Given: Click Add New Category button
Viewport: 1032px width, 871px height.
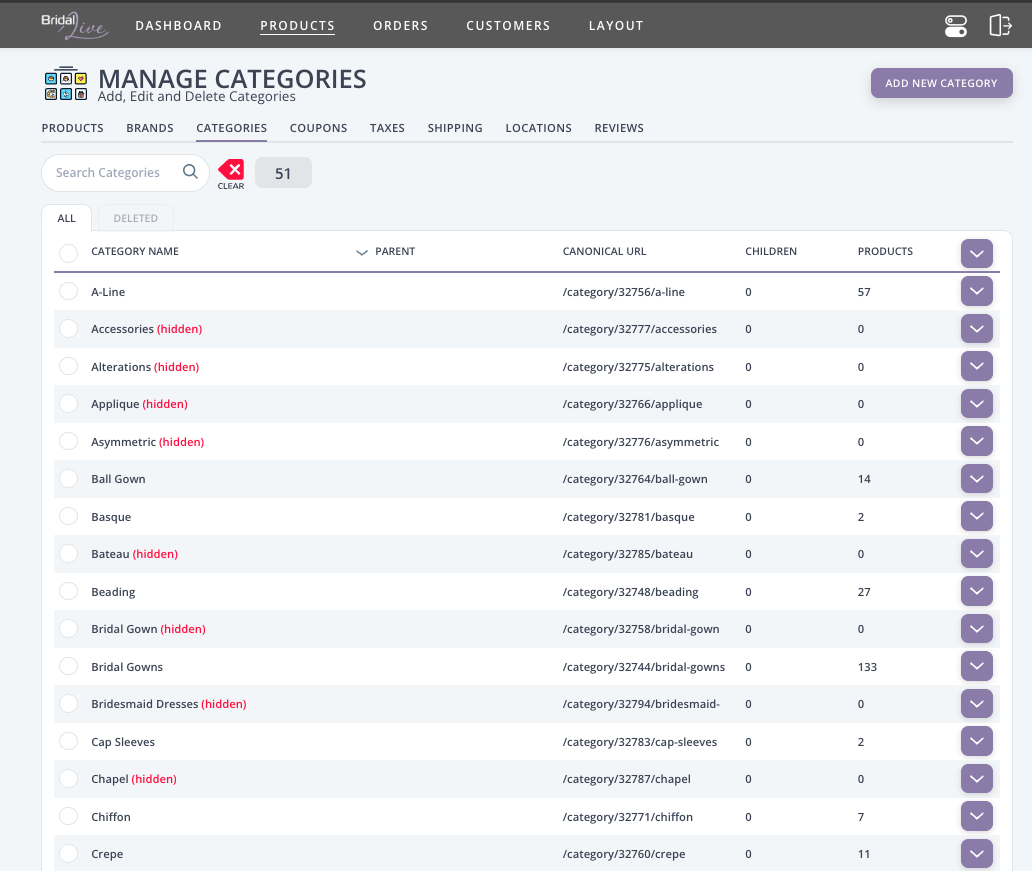Looking at the screenshot, I should [941, 83].
